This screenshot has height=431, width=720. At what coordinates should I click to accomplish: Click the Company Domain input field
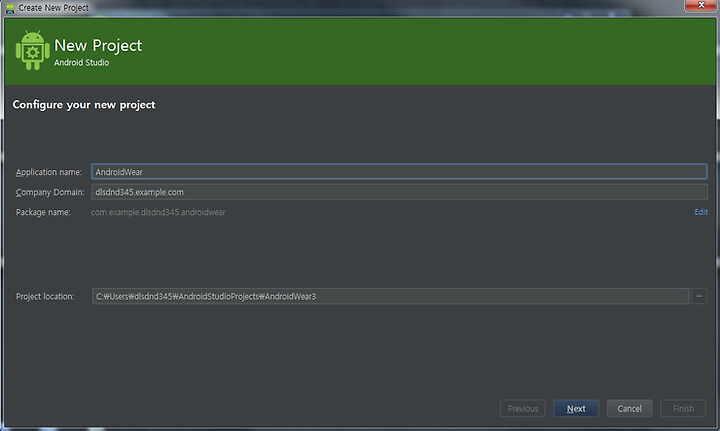coord(399,192)
